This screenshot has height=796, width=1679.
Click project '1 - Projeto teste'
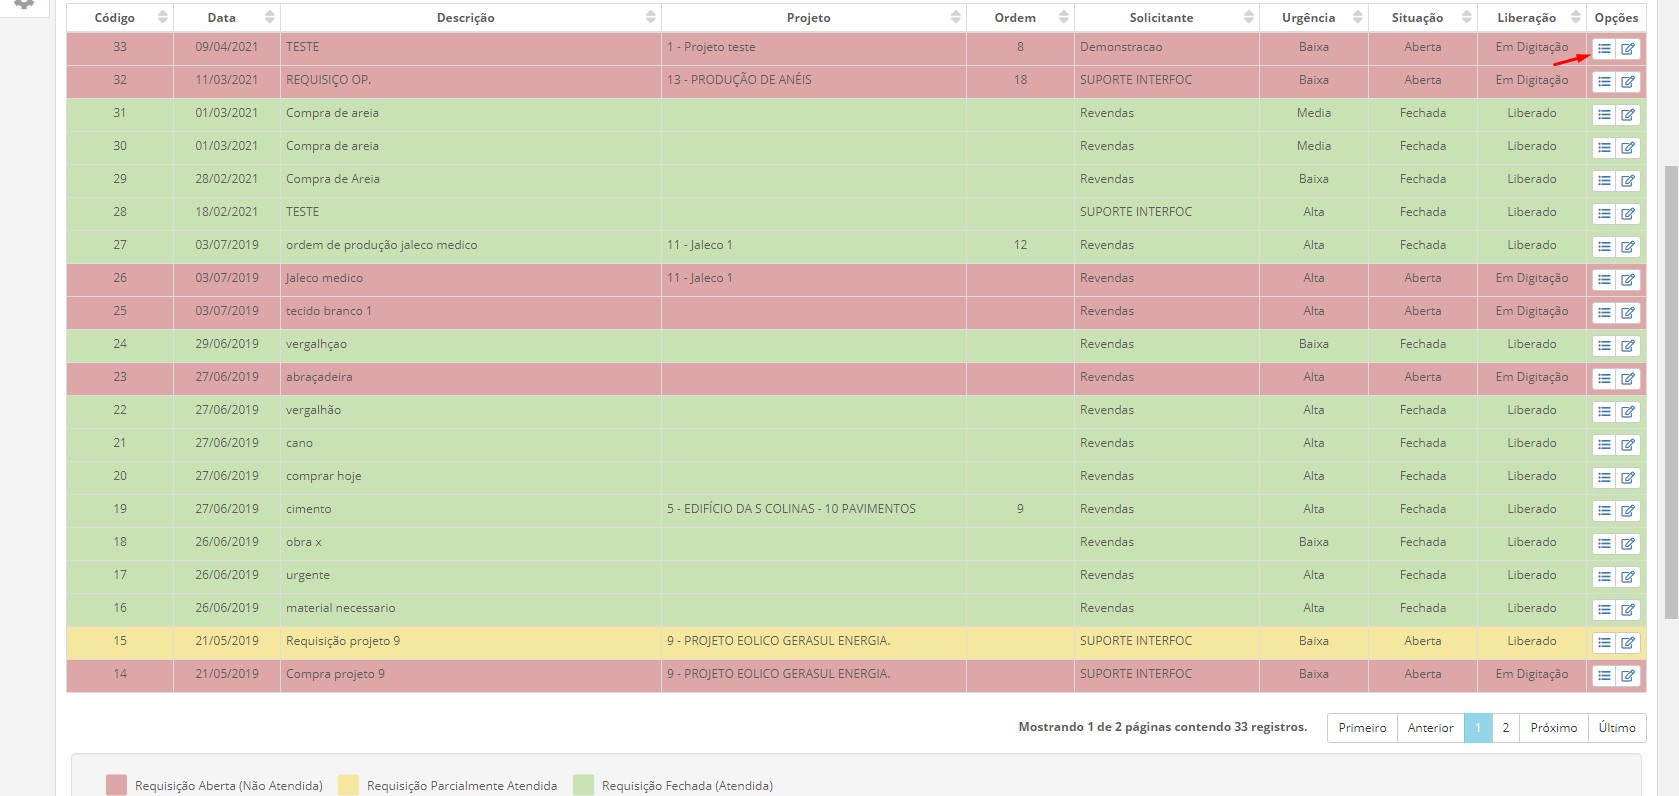(711, 47)
